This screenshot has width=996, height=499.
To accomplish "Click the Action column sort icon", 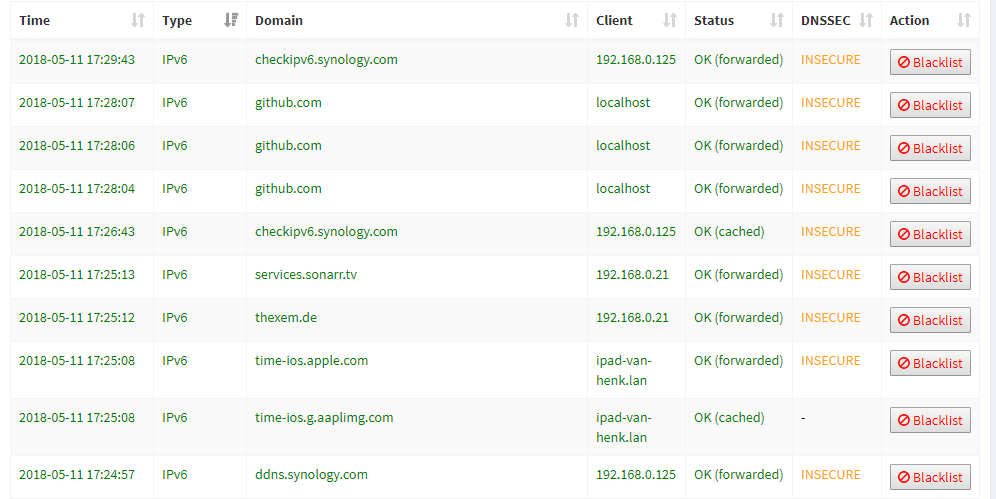I will 963,20.
